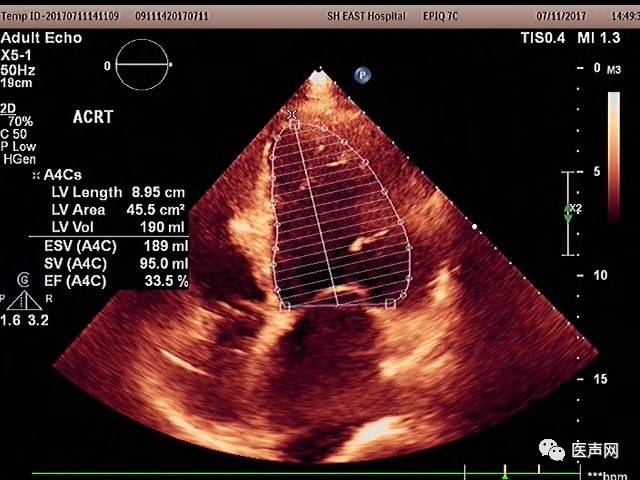Click the circular scan plane orientation icon
The height and width of the screenshot is (480, 640).
[143, 66]
